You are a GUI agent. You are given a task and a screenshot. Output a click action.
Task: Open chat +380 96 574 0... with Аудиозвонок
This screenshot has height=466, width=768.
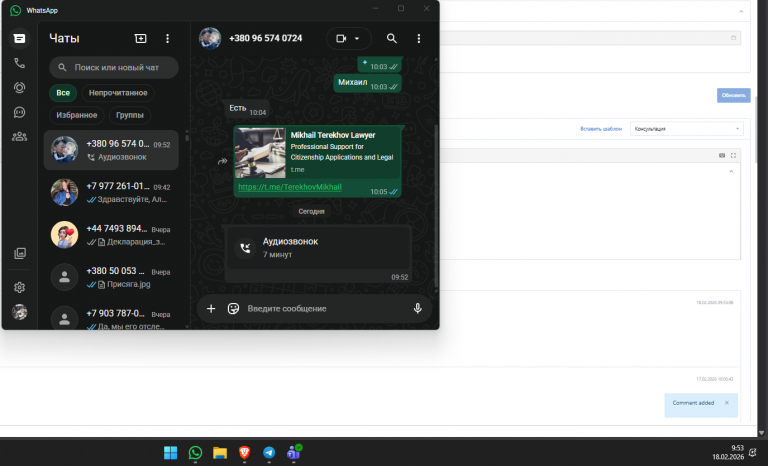pyautogui.click(x=111, y=150)
